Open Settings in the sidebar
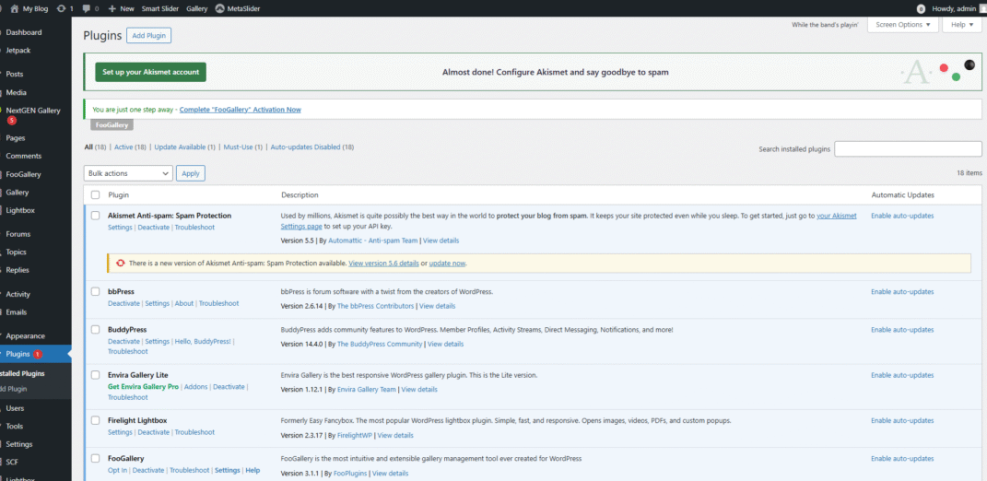Screen dimensions: 987x481 click(19, 444)
